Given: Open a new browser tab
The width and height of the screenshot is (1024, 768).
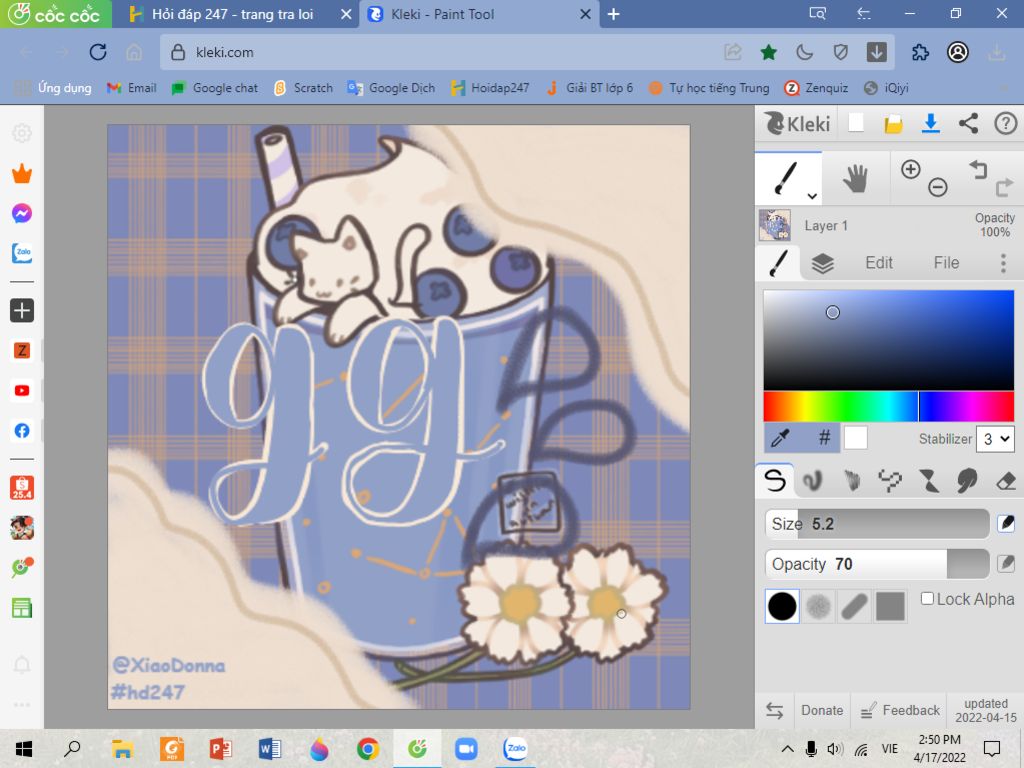Looking at the screenshot, I should 613,14.
